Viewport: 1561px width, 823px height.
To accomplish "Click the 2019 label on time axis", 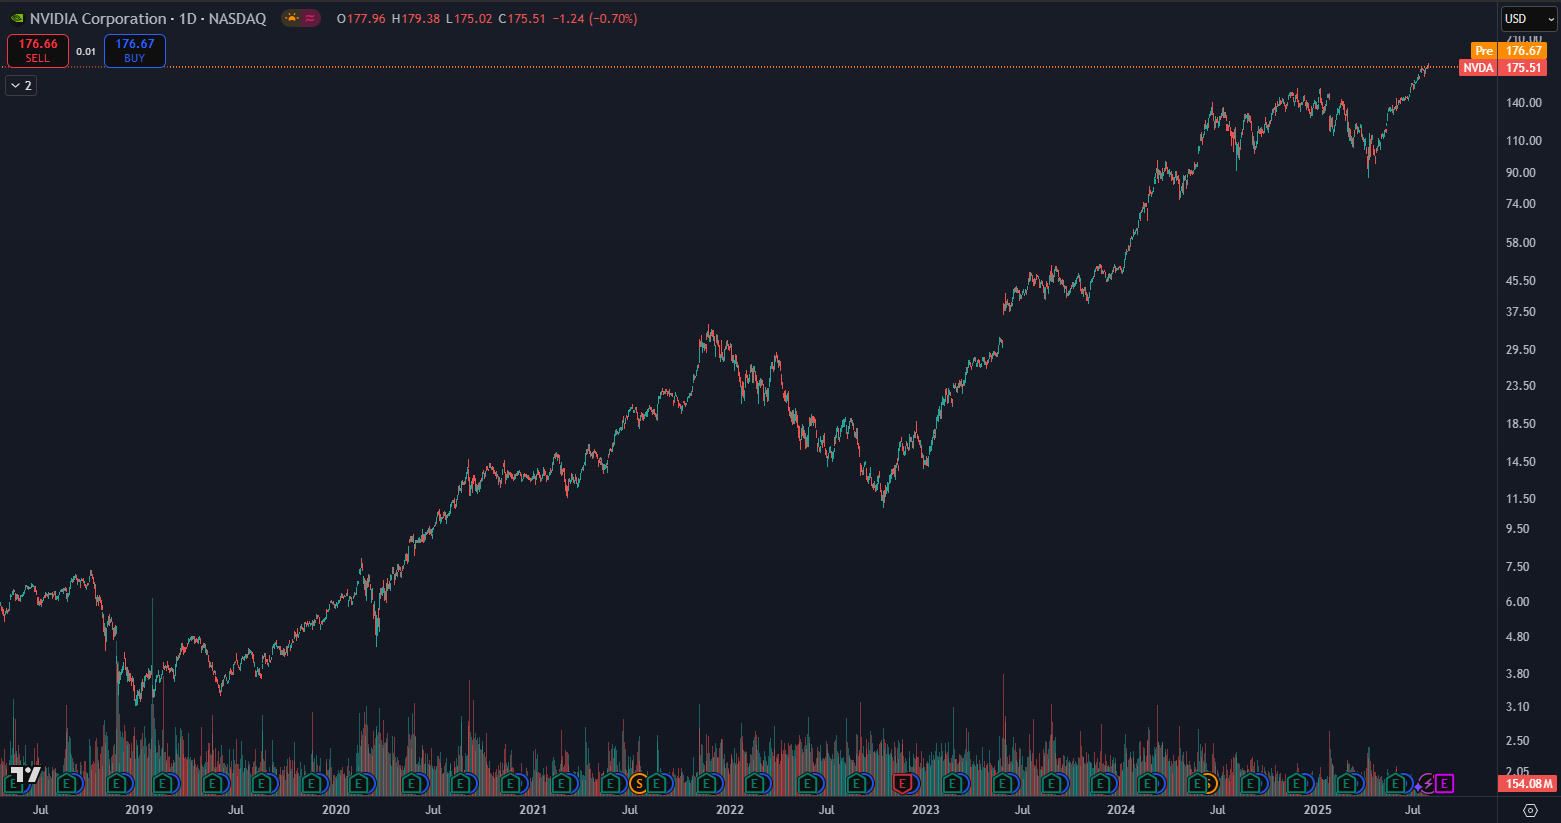I will [x=139, y=810].
